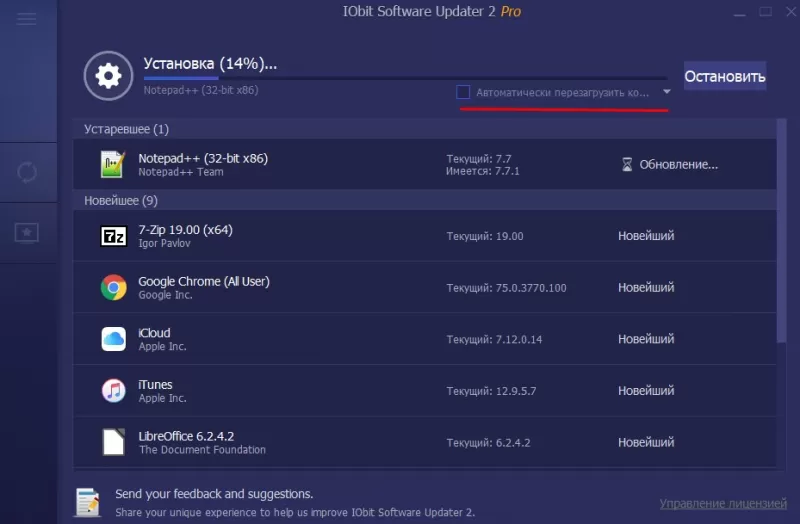Click Текущий: 7.12.0.14 iCloud version

[494, 339]
